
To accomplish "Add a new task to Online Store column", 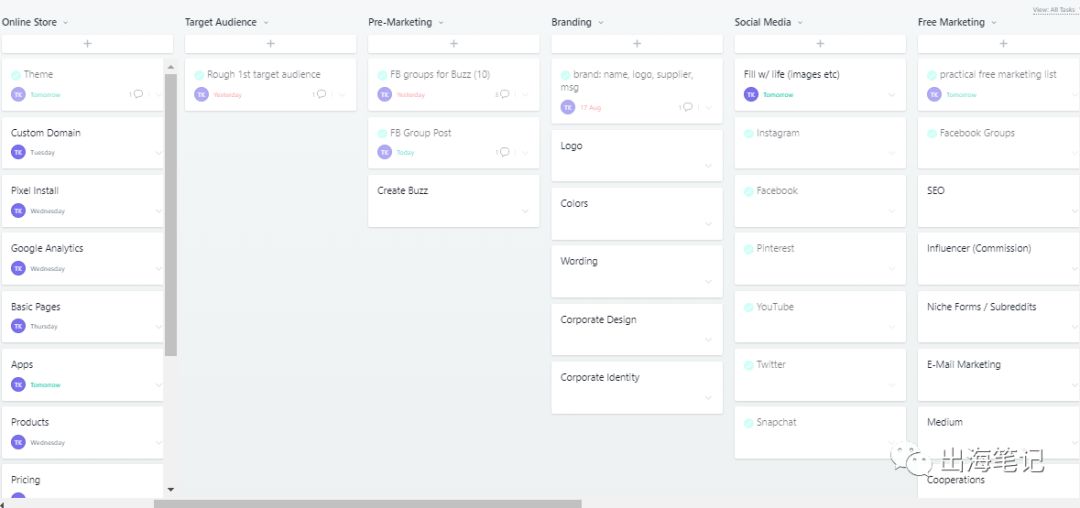I will pos(87,44).
